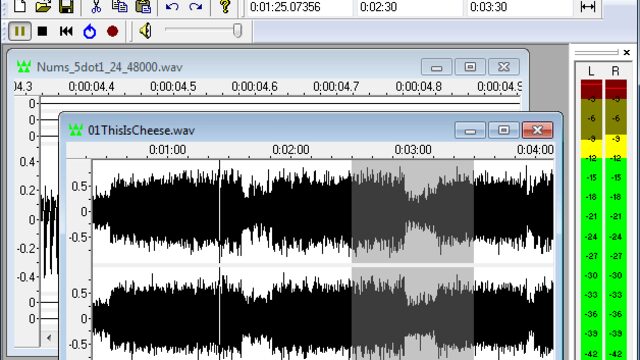640x360 pixels.
Task: Click inside the highlighted selection of the top channel
Action: [x=413, y=211]
